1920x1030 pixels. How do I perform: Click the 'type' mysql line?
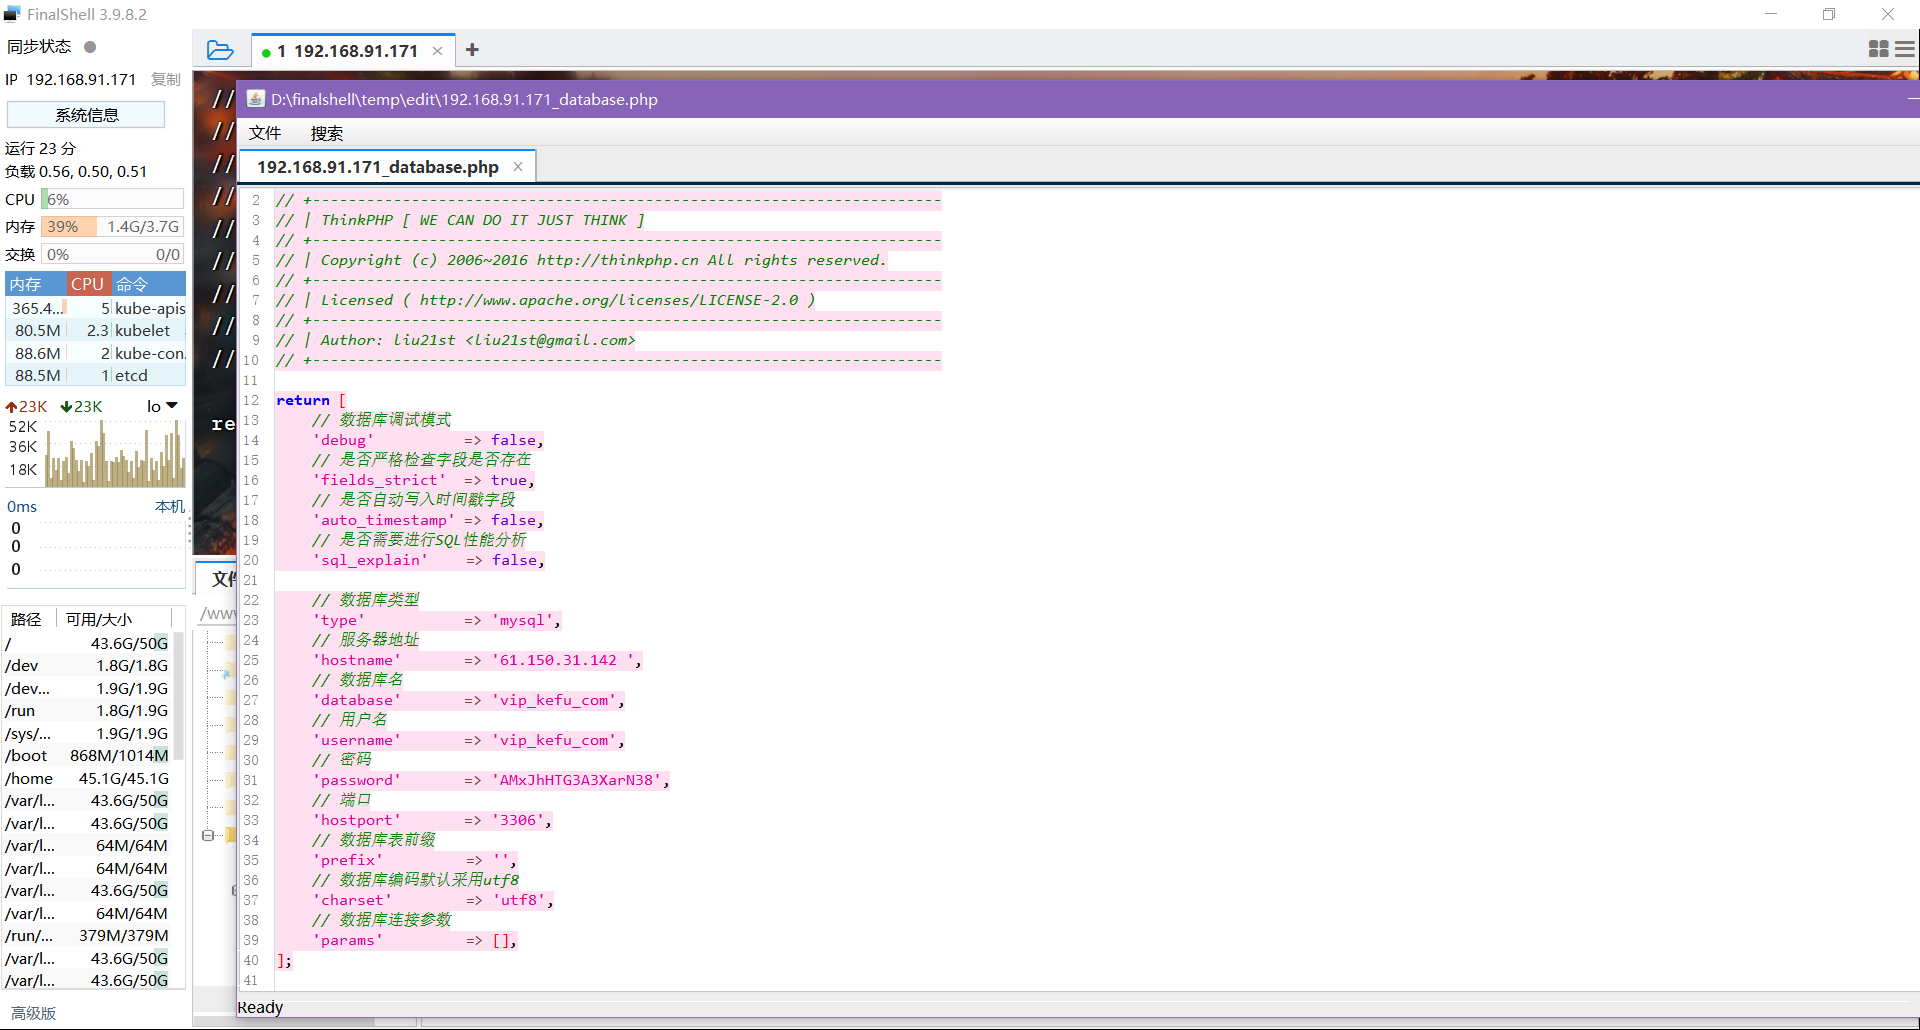(437, 620)
